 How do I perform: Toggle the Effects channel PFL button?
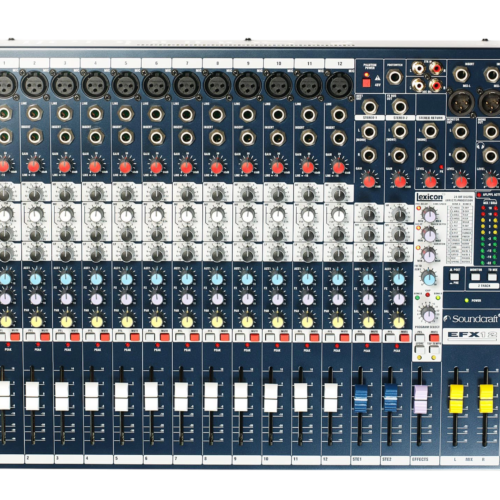tap(420, 338)
